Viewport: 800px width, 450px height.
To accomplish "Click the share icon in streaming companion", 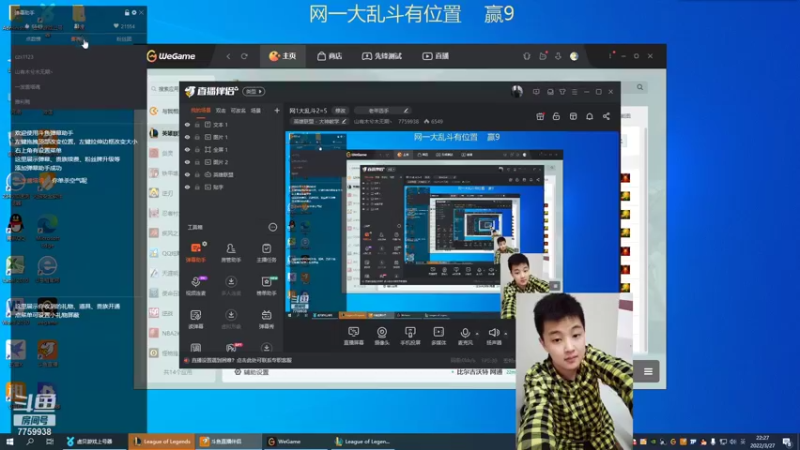I will pyautogui.click(x=606, y=116).
